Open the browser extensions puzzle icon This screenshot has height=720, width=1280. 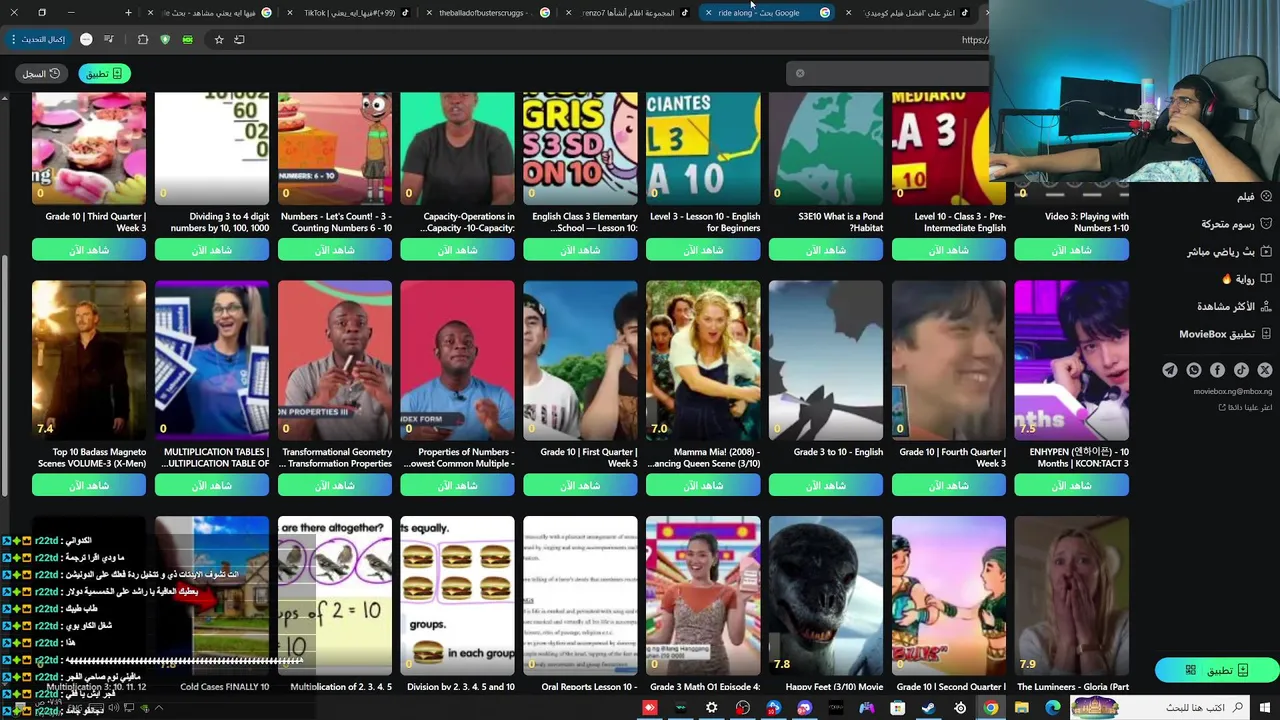(x=143, y=39)
